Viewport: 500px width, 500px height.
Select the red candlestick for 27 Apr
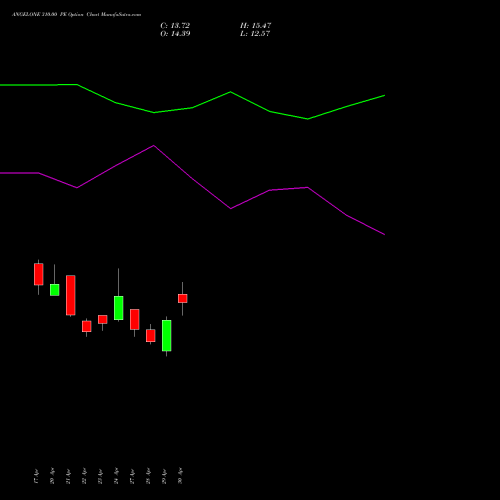(x=135, y=319)
